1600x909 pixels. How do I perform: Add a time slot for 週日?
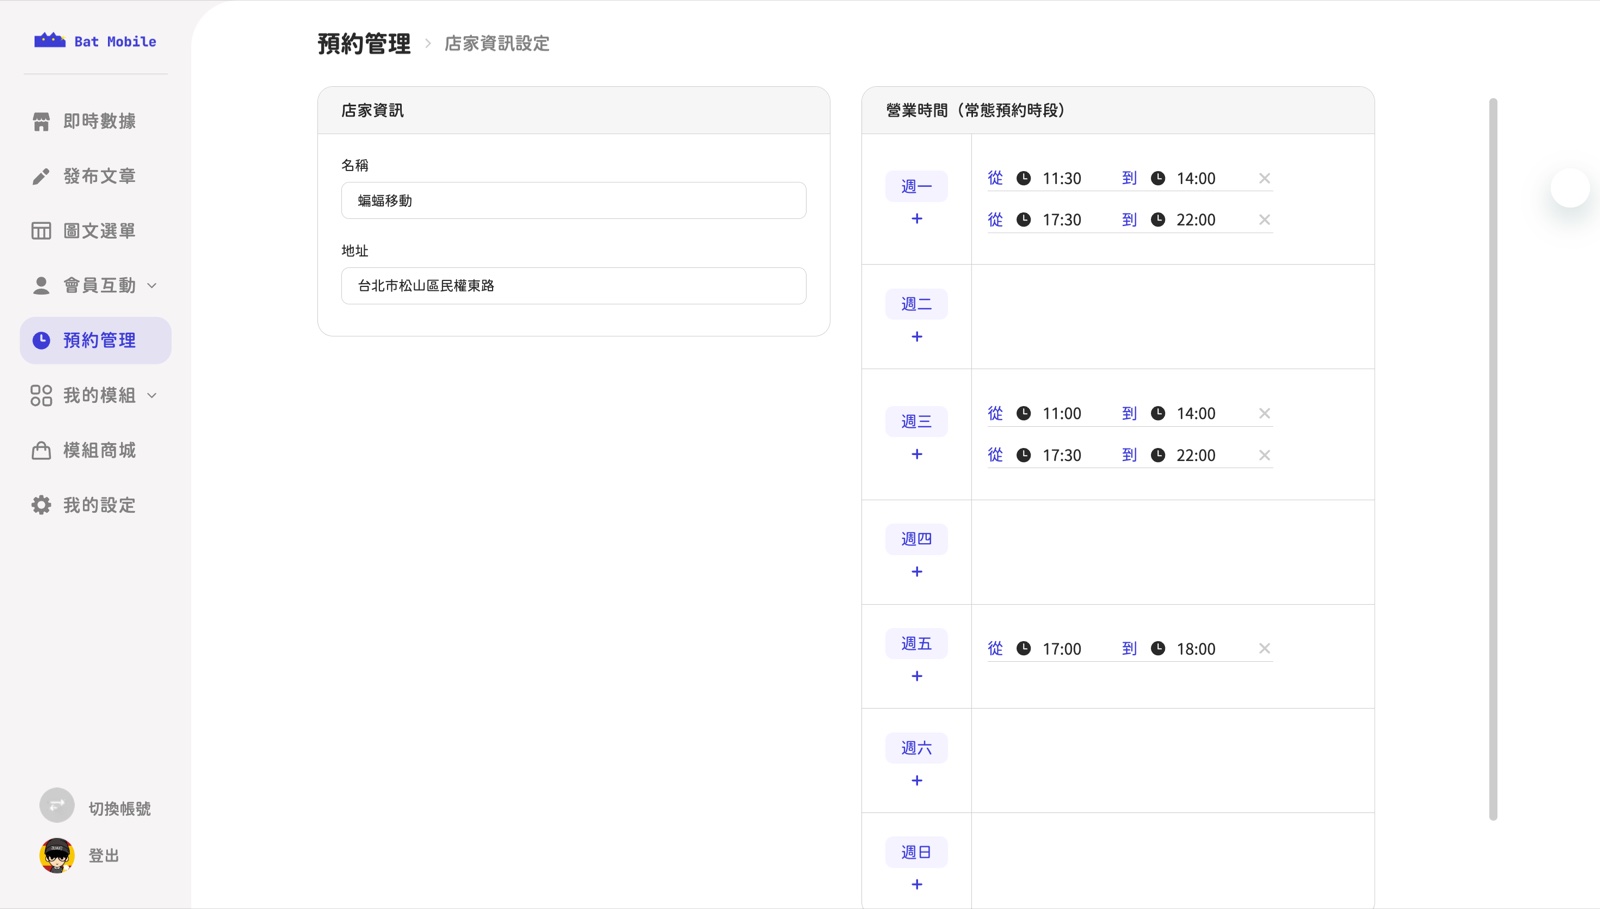click(917, 885)
